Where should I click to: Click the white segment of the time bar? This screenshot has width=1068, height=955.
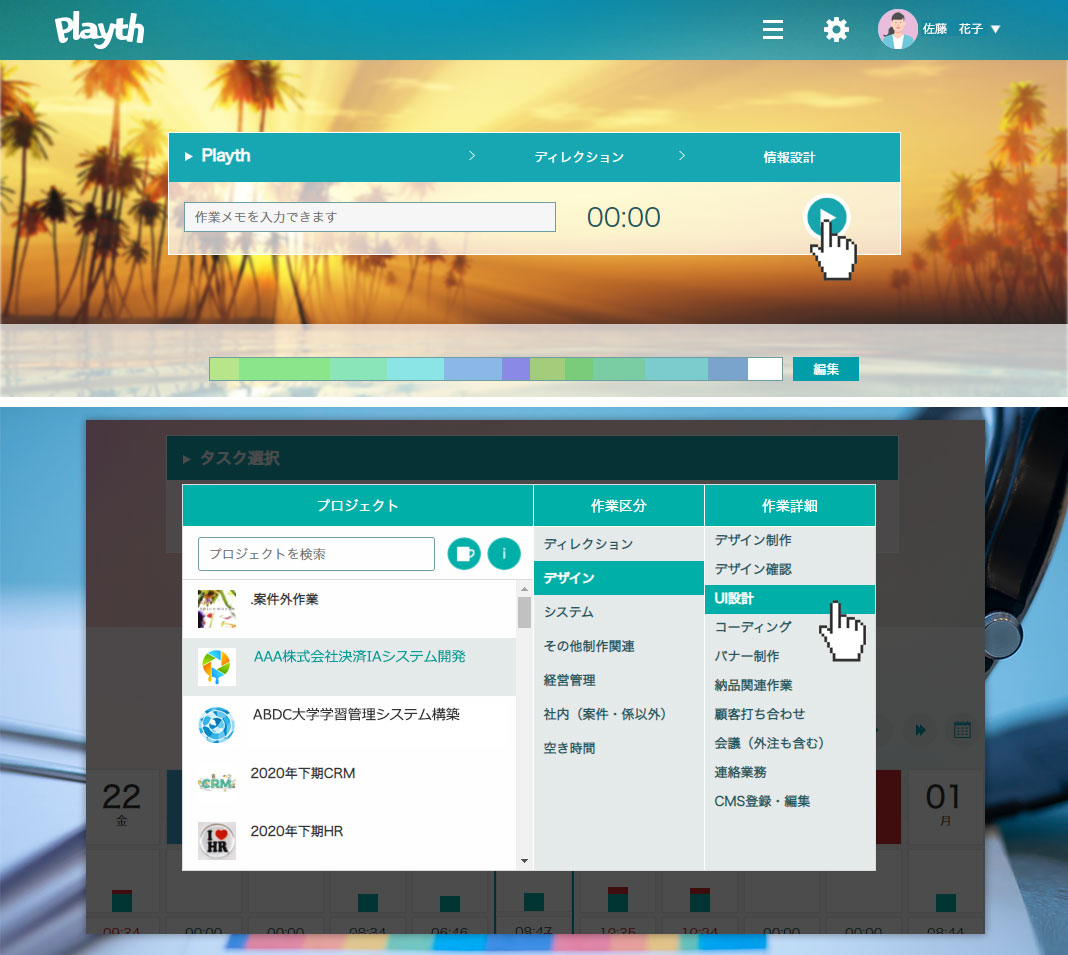click(x=764, y=369)
